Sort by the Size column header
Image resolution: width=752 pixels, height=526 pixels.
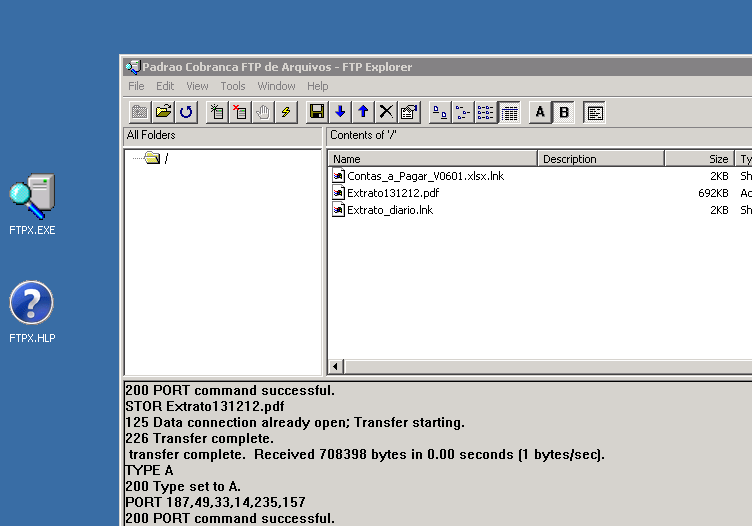click(700, 159)
